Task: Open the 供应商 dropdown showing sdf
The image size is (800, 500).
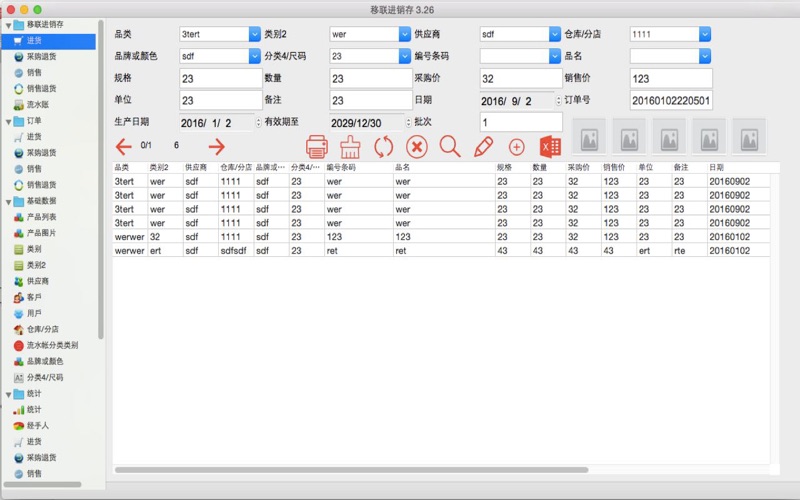Action: (555, 34)
